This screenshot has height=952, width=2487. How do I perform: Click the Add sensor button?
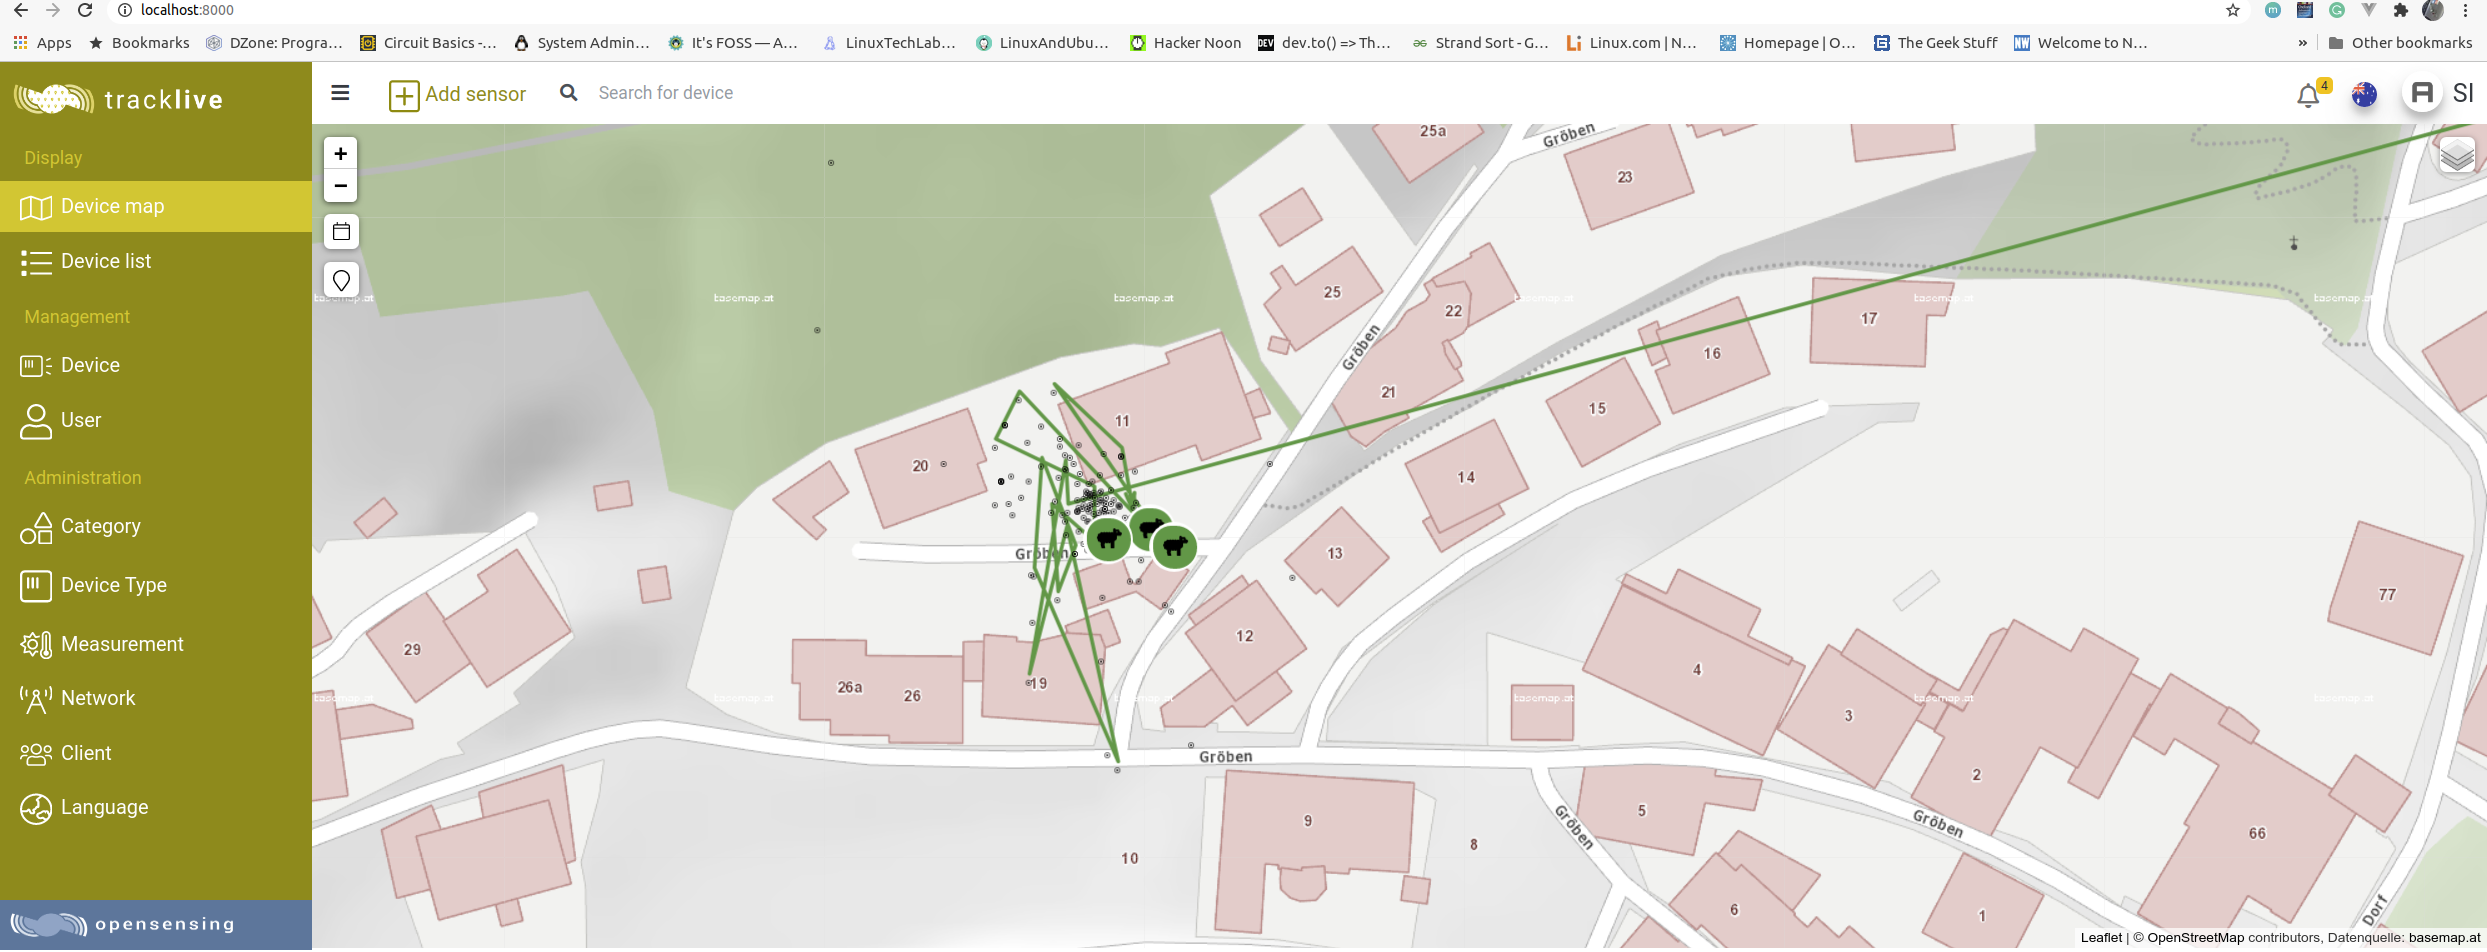[458, 94]
